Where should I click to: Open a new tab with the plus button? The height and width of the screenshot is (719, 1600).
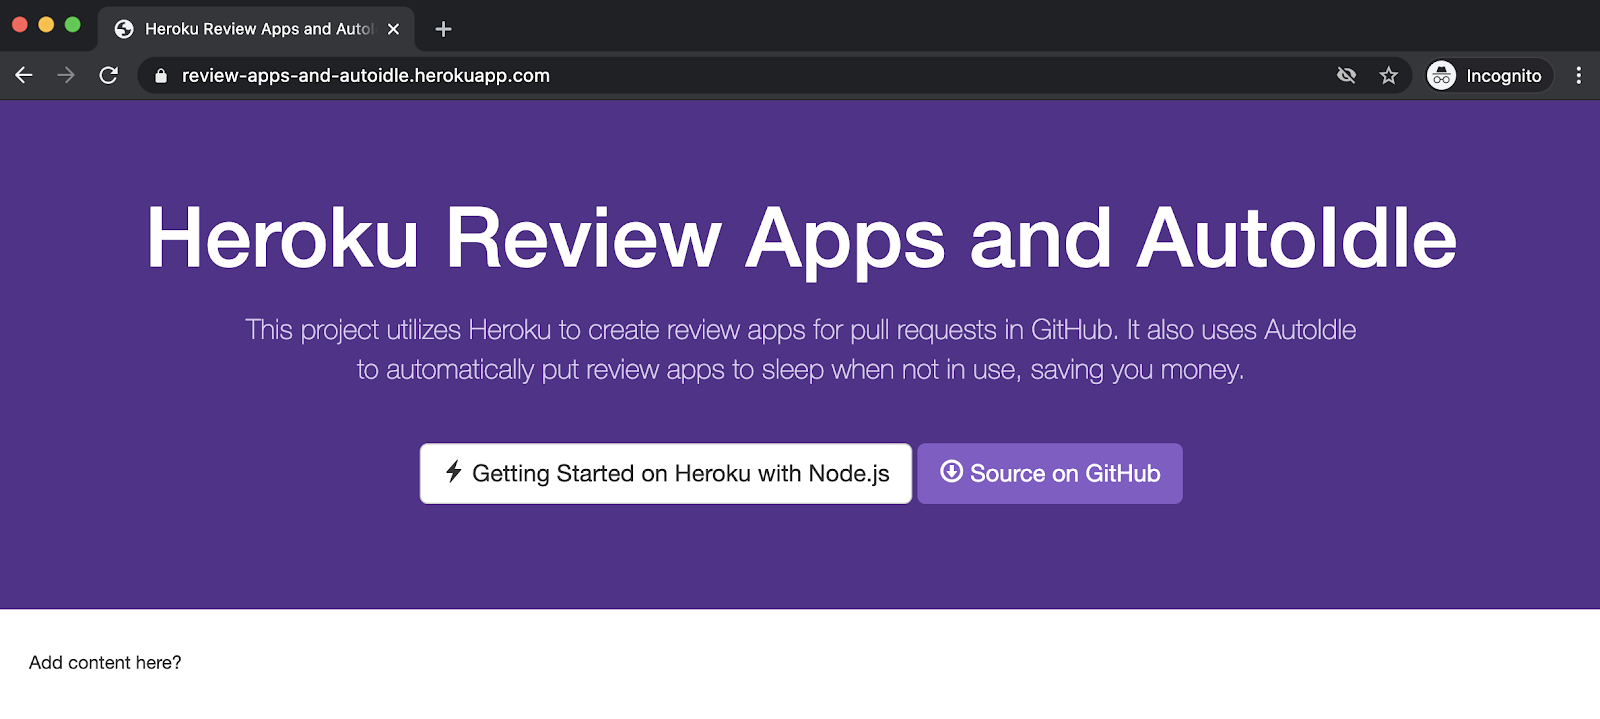444,29
